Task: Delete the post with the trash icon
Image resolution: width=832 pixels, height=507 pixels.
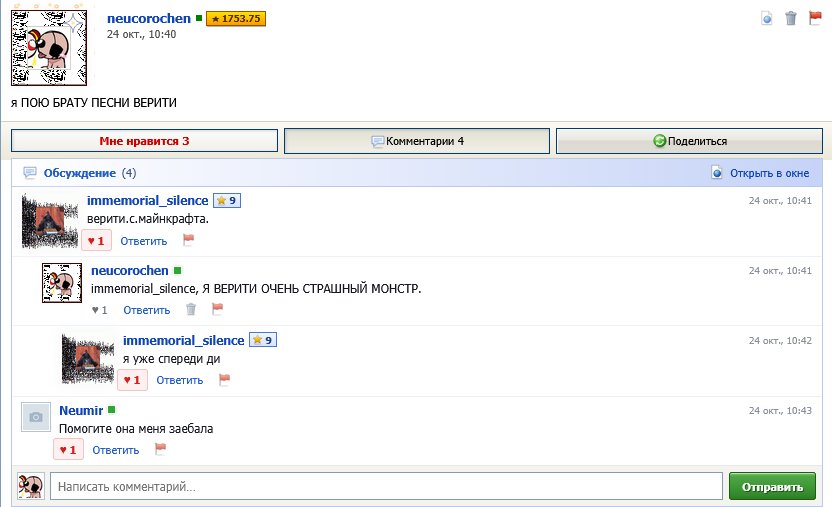Action: coord(791,19)
